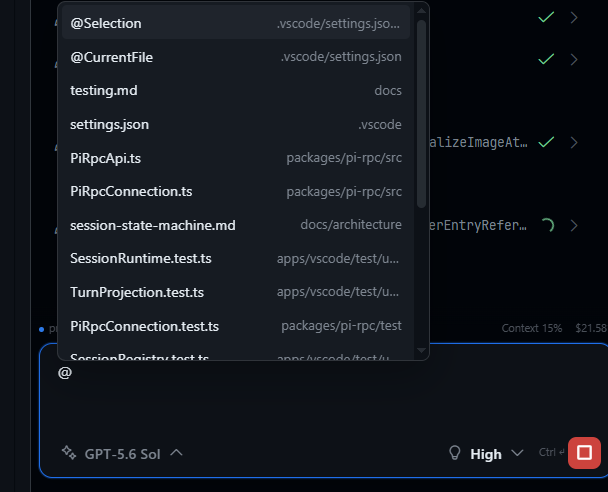Expand the erEntryRefer… row chevron
Viewport: 608px width, 492px height.
[574, 226]
